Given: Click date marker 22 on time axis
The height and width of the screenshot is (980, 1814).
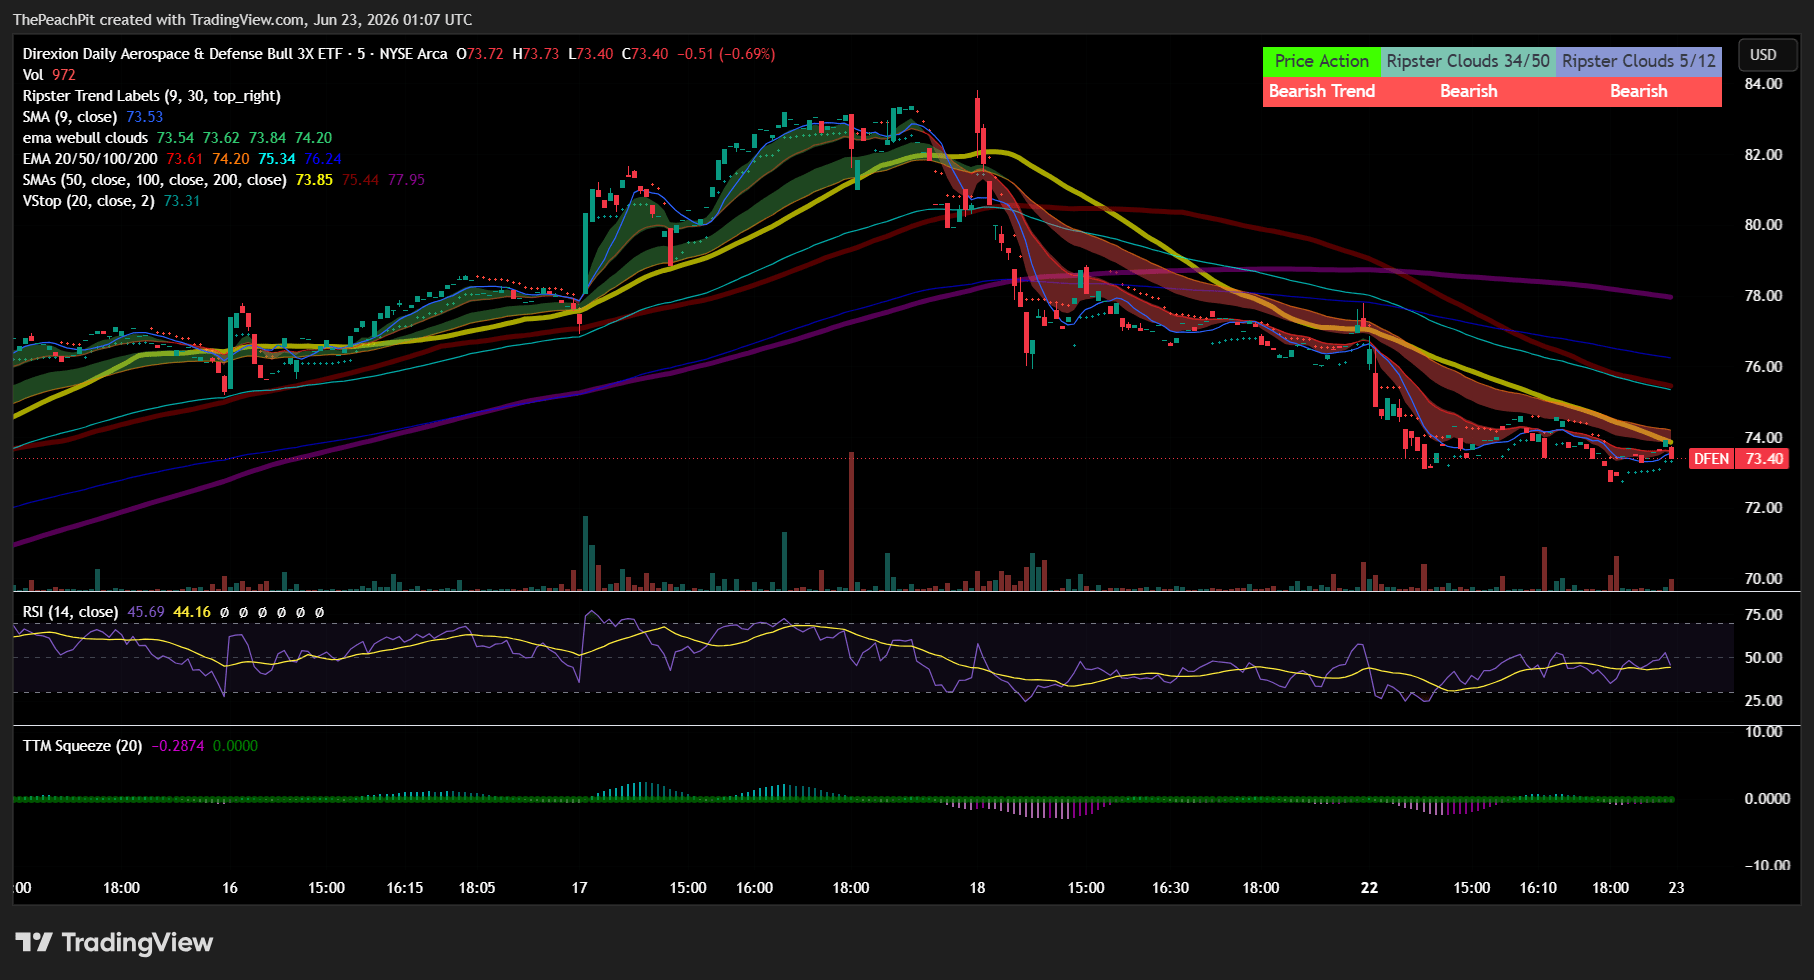Looking at the screenshot, I should 1369,888.
